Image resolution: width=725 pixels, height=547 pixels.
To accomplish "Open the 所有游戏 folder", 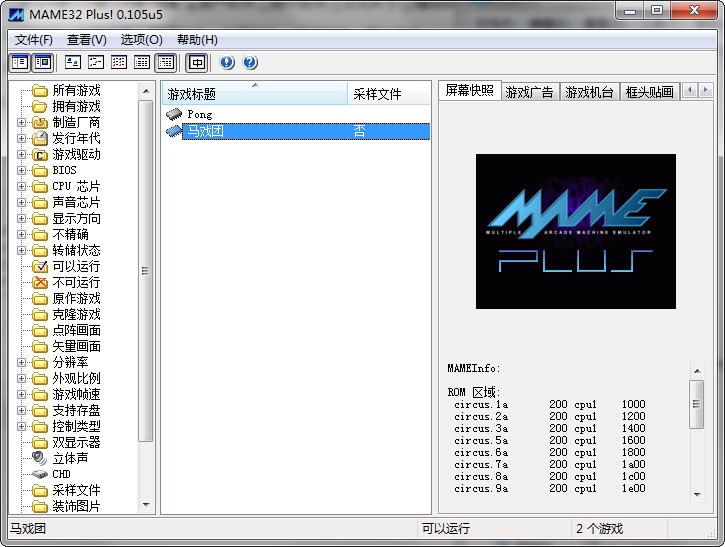I will tap(76, 90).
